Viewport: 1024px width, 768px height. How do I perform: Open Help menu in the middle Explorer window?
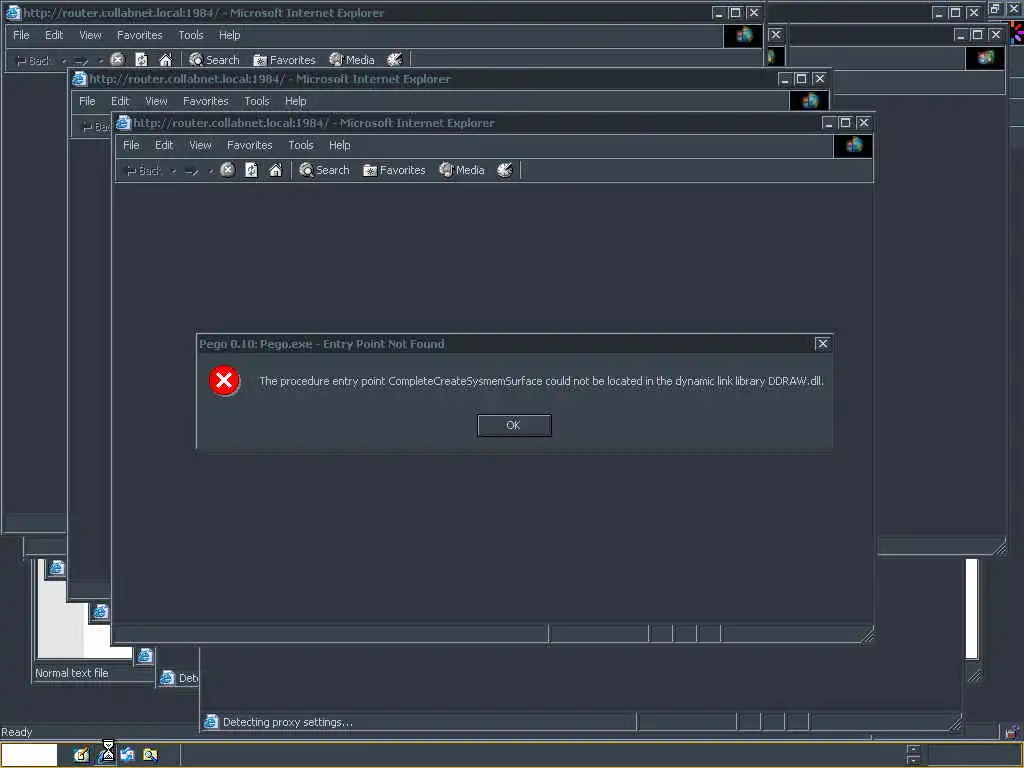[295, 101]
